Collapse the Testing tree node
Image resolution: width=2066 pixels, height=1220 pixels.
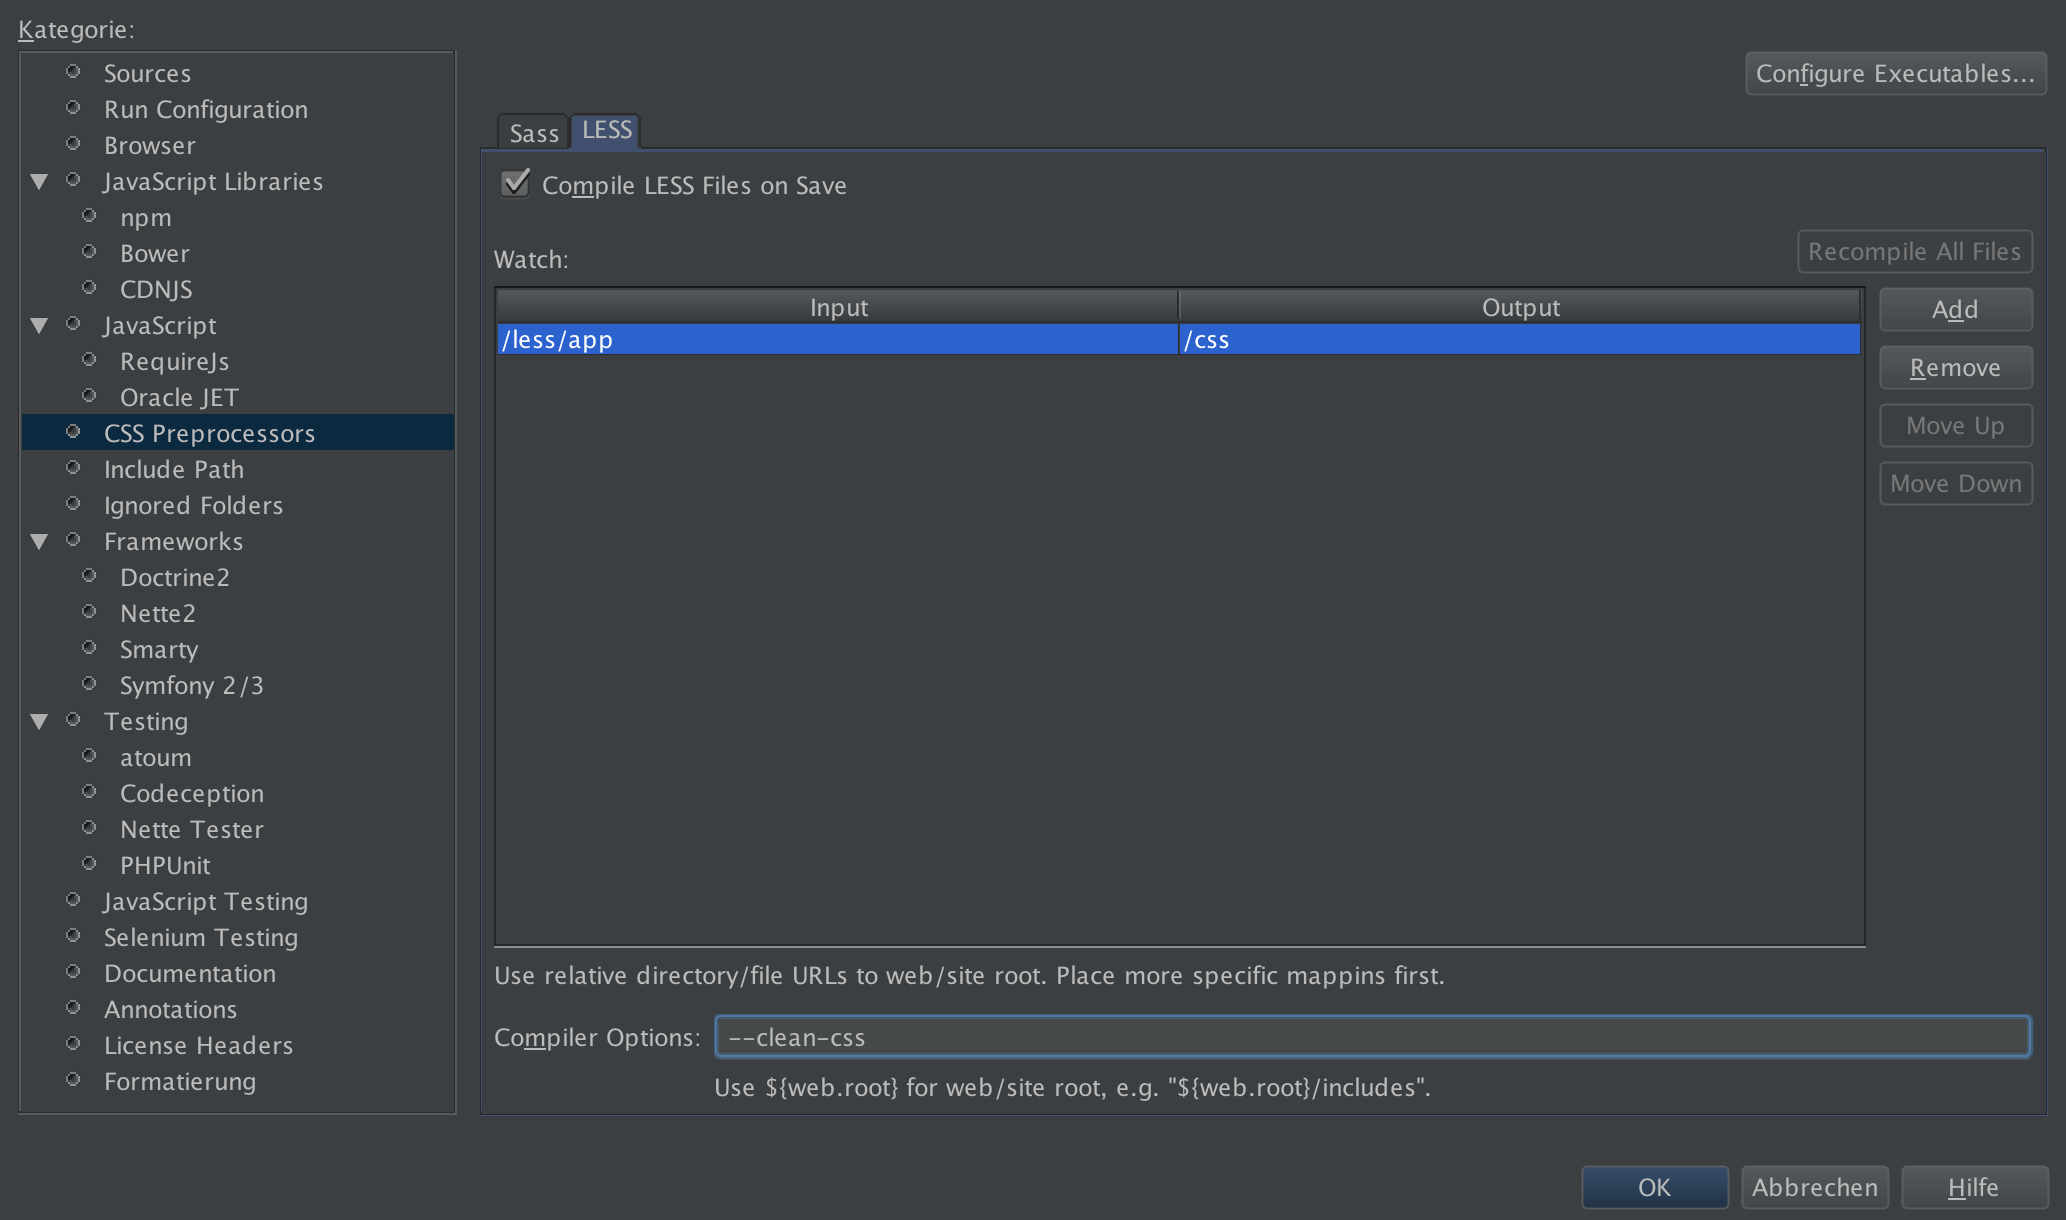point(39,722)
